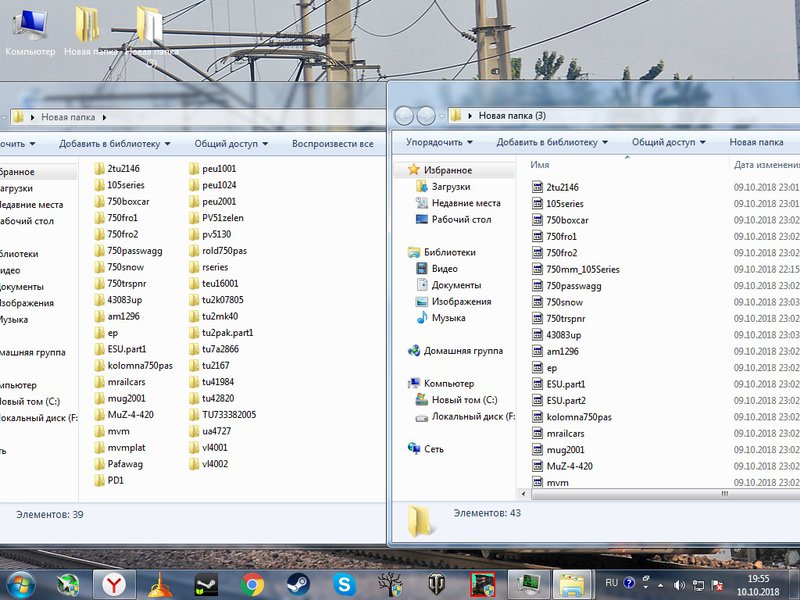The image size is (800, 600).
Task: Open Steam from the taskbar
Action: coord(297,584)
